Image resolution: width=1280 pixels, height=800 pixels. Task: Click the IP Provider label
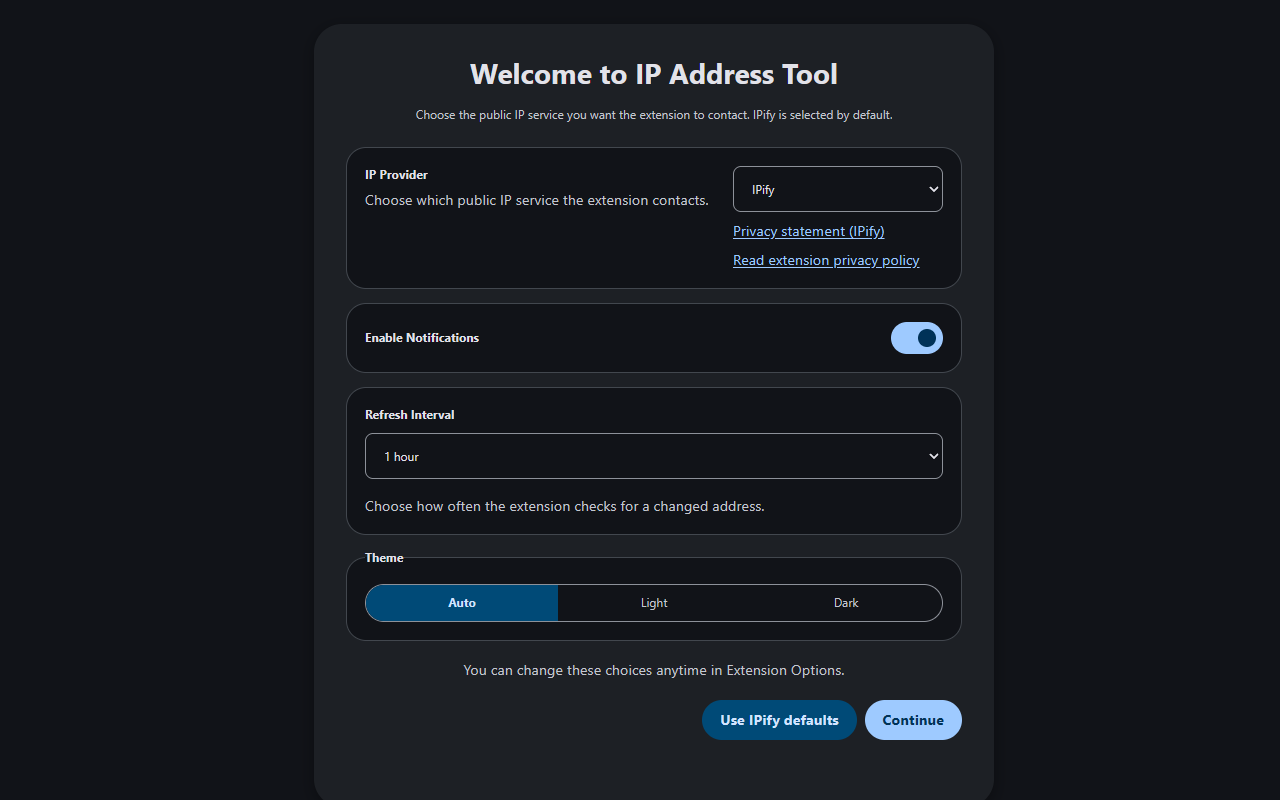(396, 175)
